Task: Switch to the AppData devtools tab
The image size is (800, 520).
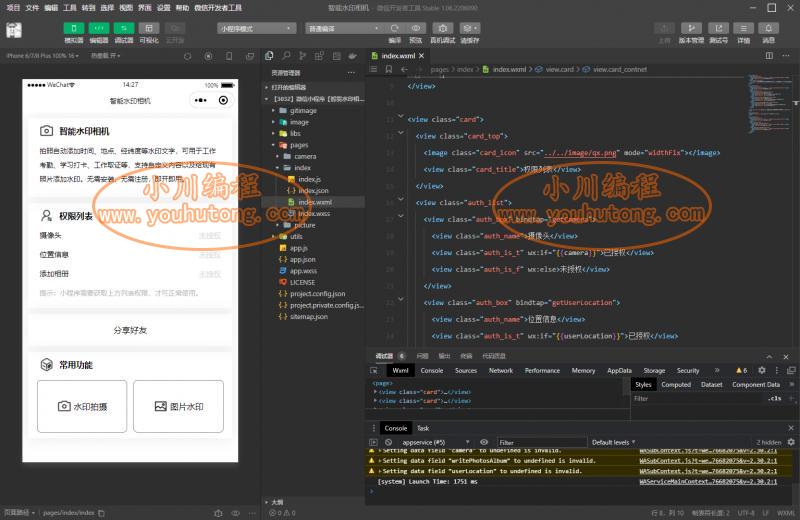Action: (619, 370)
